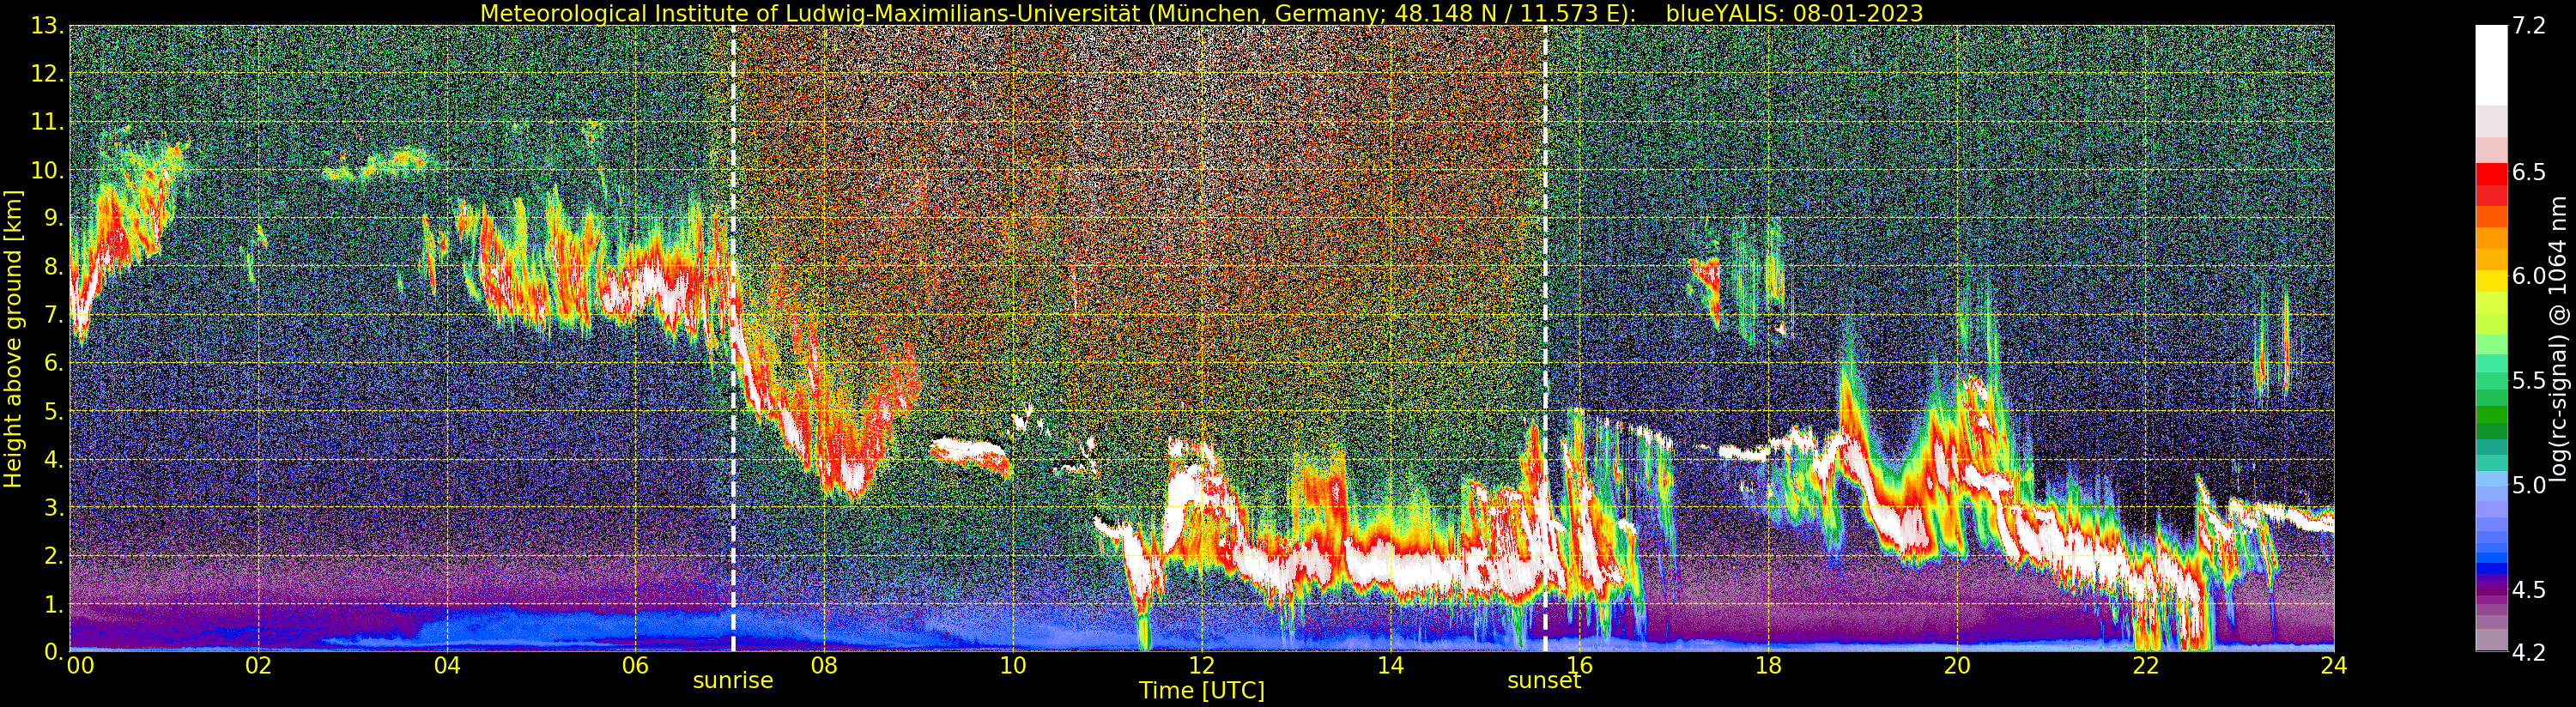Click the white dashed sunset marker line
Screen dimensions: 2576x707
tap(1545, 339)
